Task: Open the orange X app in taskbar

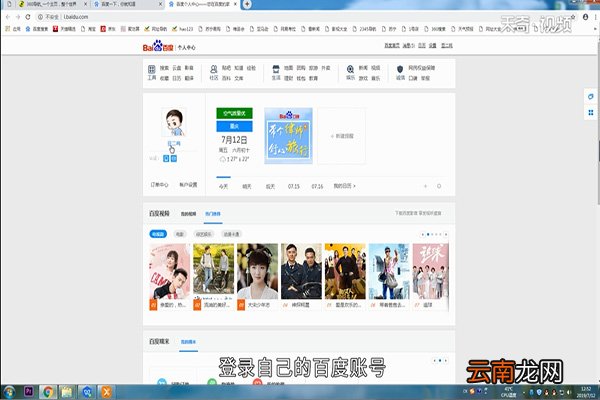Action: pos(106,392)
